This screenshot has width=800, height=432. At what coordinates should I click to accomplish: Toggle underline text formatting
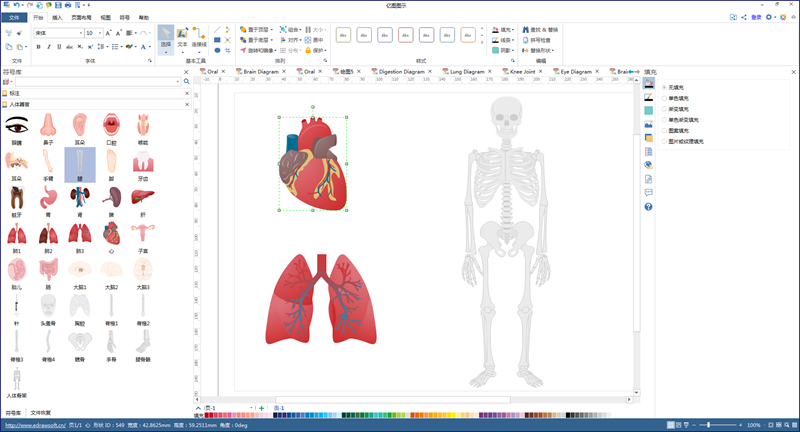tap(59, 46)
